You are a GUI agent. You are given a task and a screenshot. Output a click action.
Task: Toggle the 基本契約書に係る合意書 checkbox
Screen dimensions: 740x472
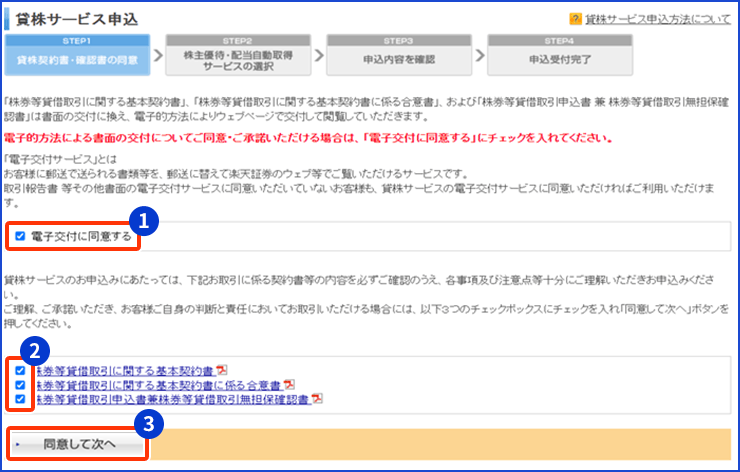click(21, 385)
